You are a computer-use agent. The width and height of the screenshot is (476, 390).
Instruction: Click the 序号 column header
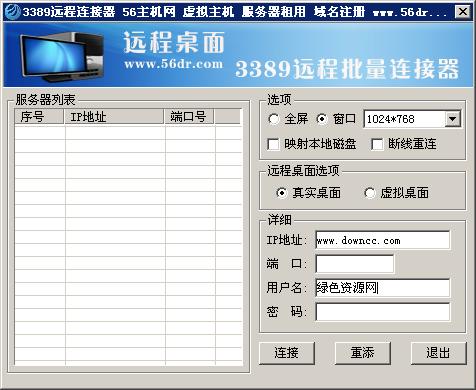click(x=39, y=117)
